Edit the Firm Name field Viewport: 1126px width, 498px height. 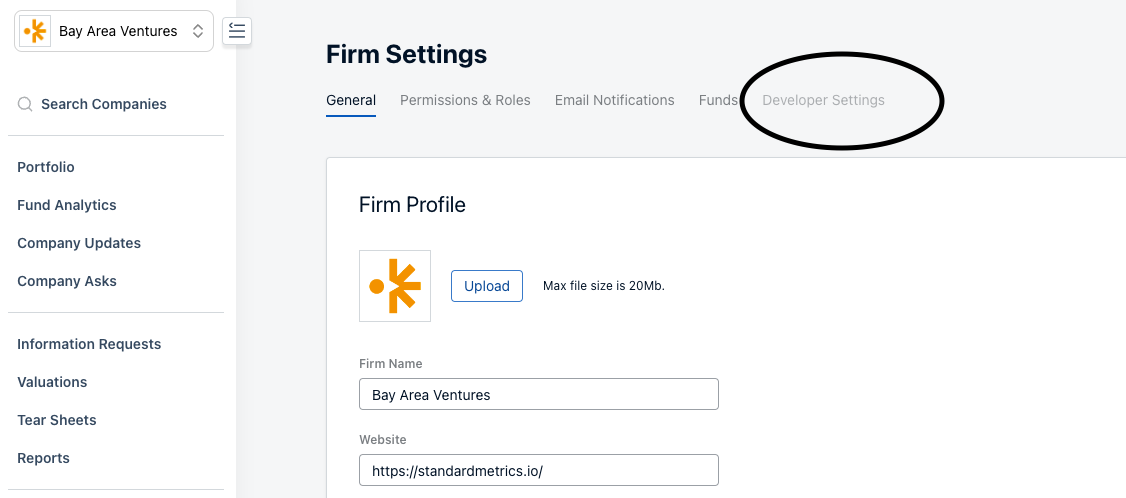click(x=539, y=394)
